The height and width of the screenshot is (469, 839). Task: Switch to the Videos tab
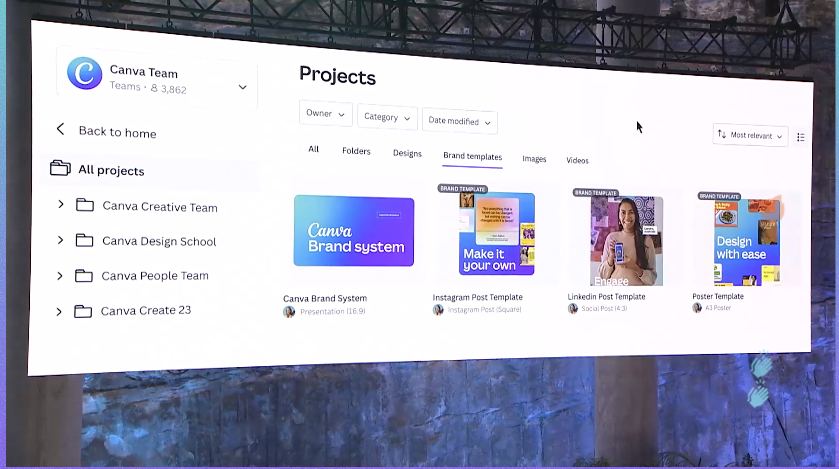tap(577, 160)
